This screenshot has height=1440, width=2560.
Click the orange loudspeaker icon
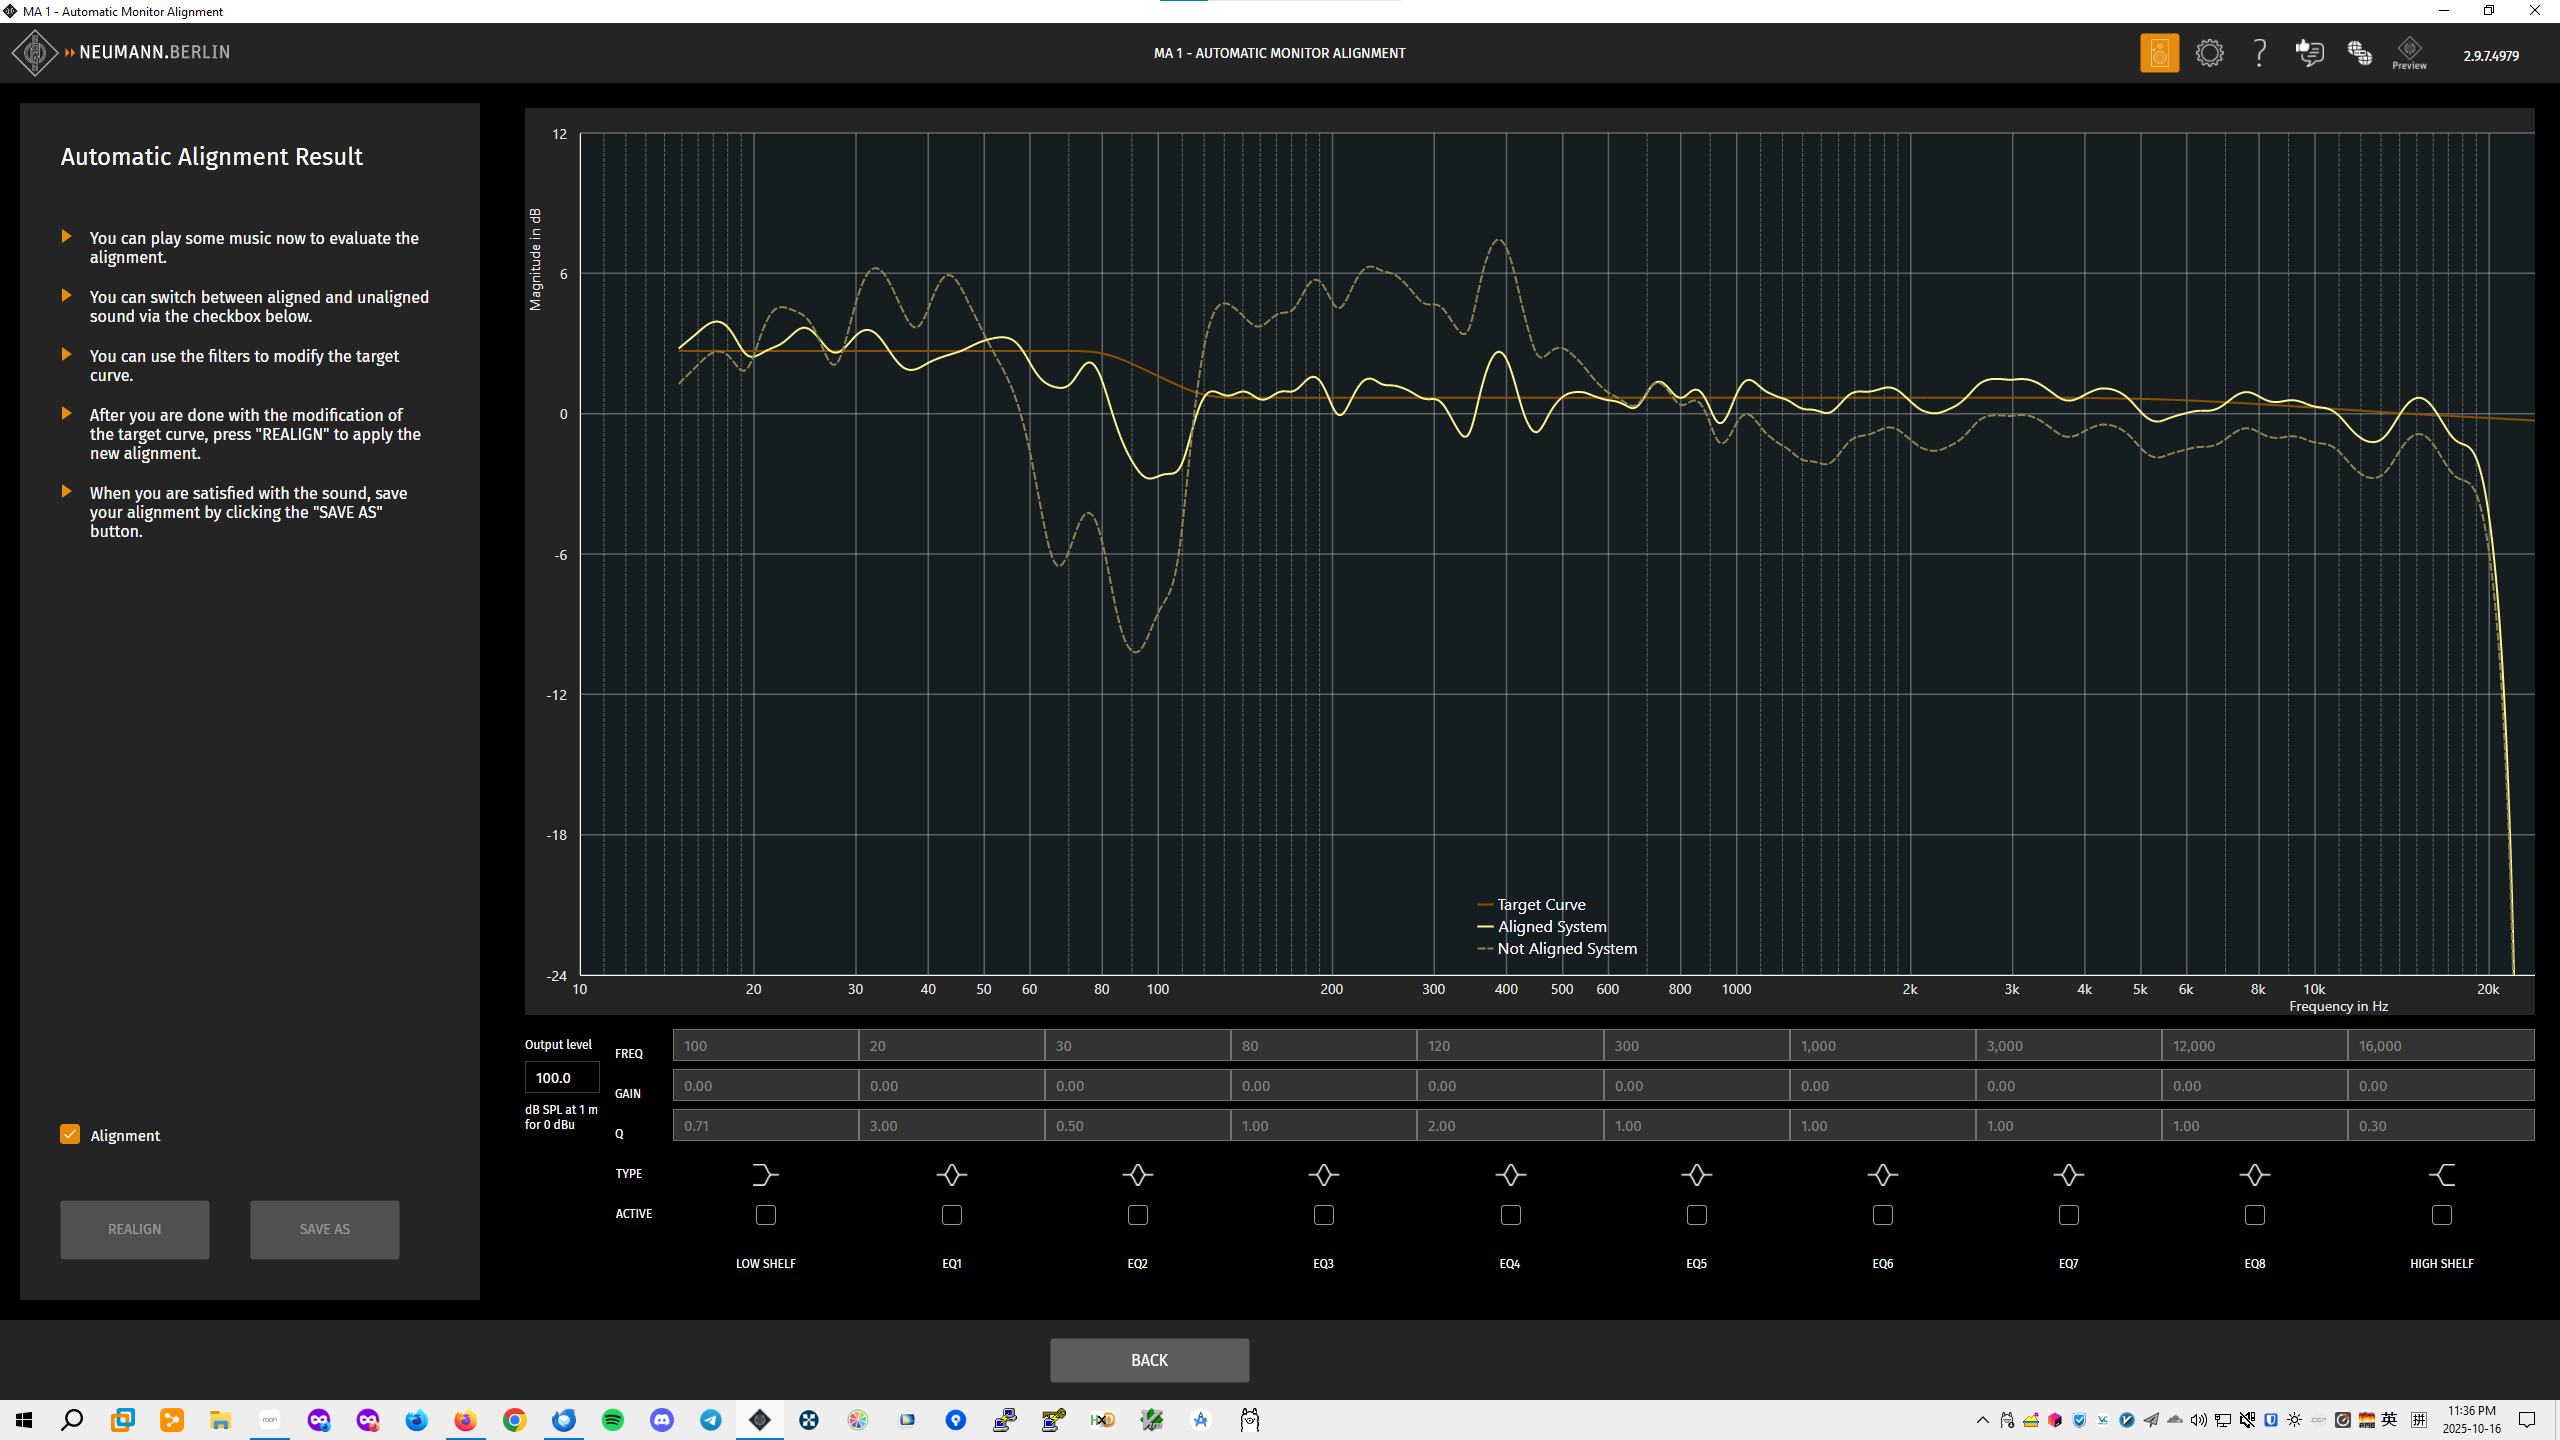point(2159,53)
